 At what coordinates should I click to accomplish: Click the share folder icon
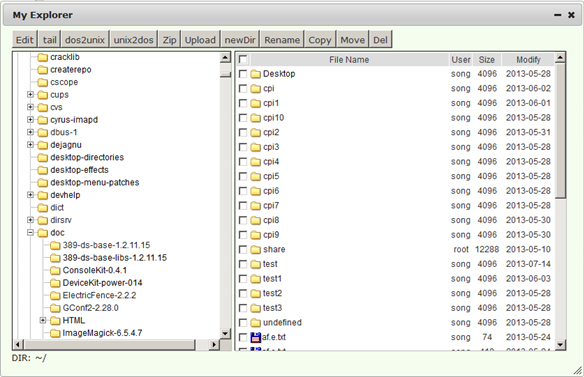pyautogui.click(x=256, y=250)
